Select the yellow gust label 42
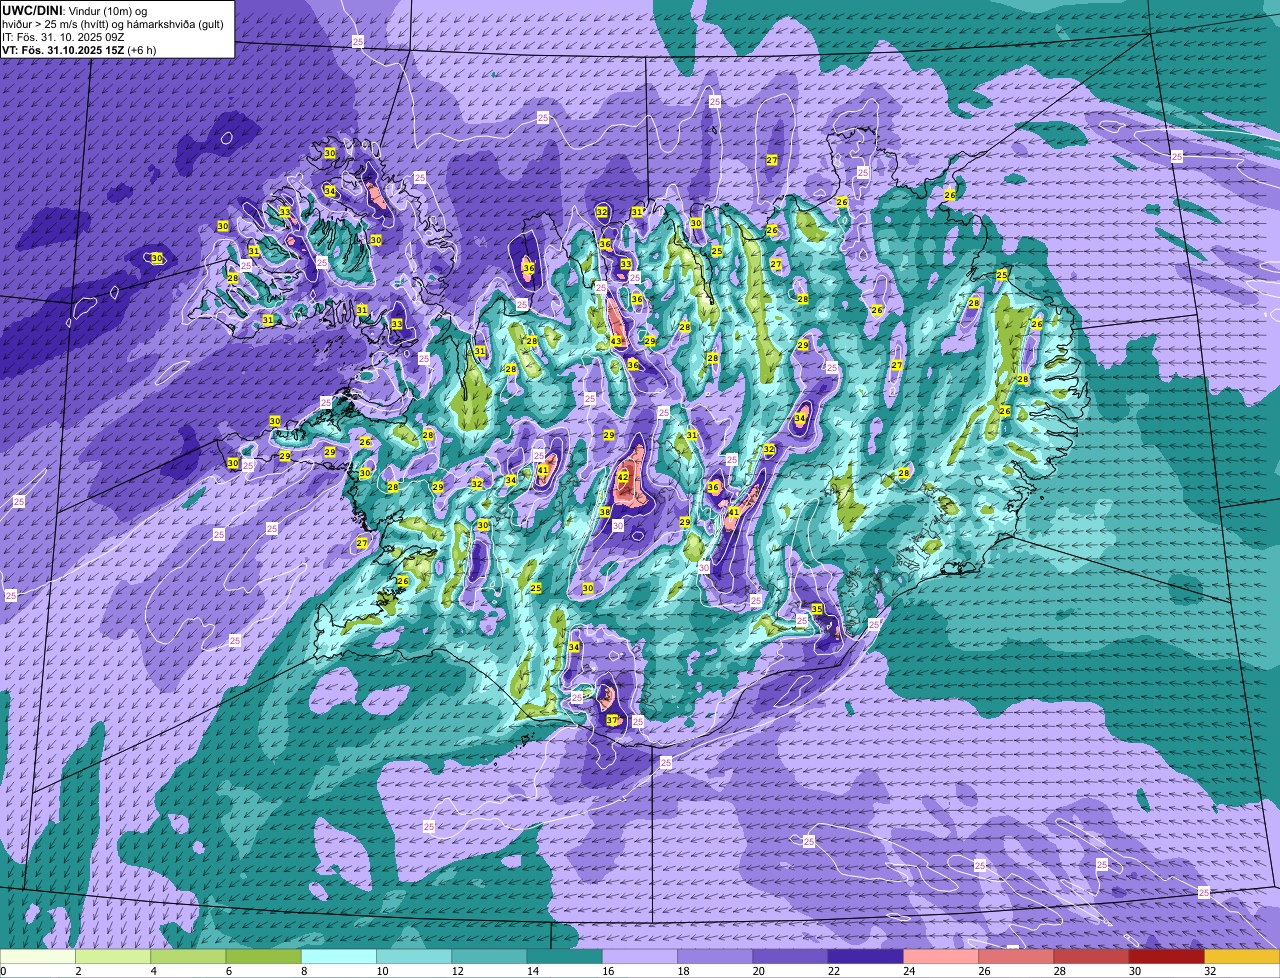Viewport: 1280px width, 978px height. click(x=623, y=477)
